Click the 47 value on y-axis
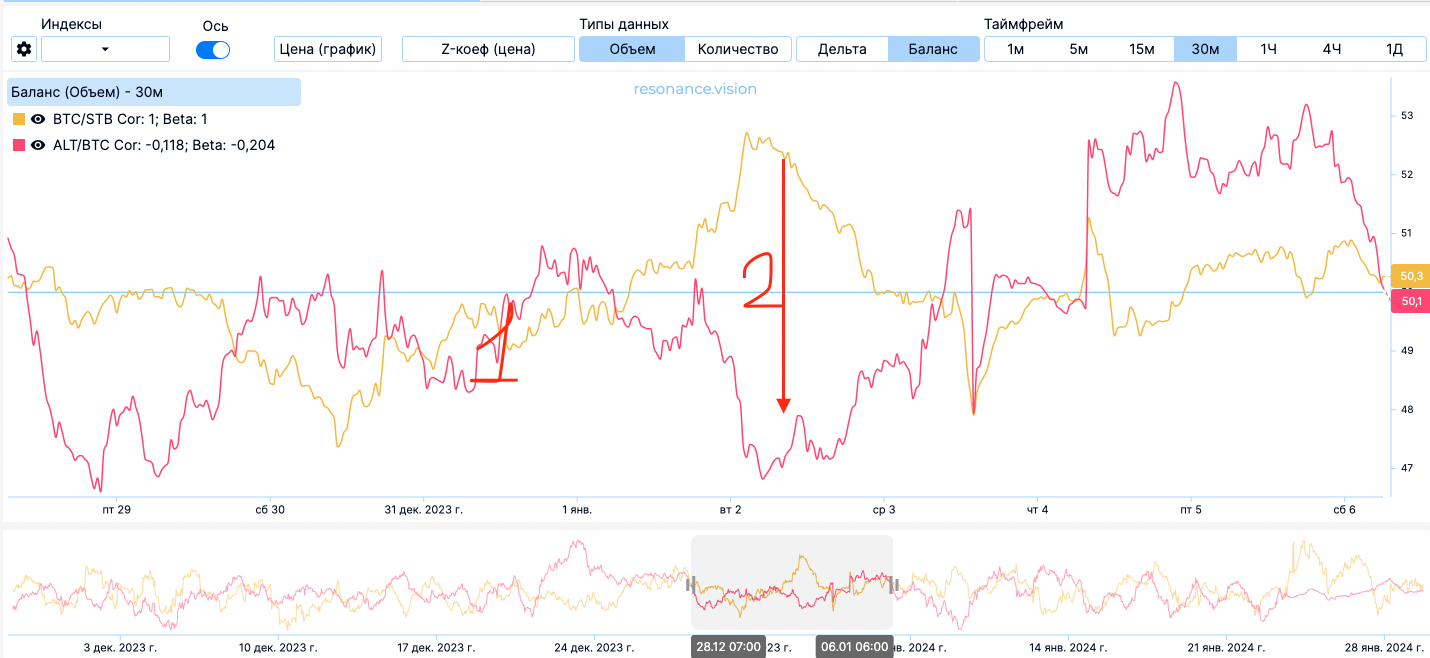1430x658 pixels. point(1407,468)
